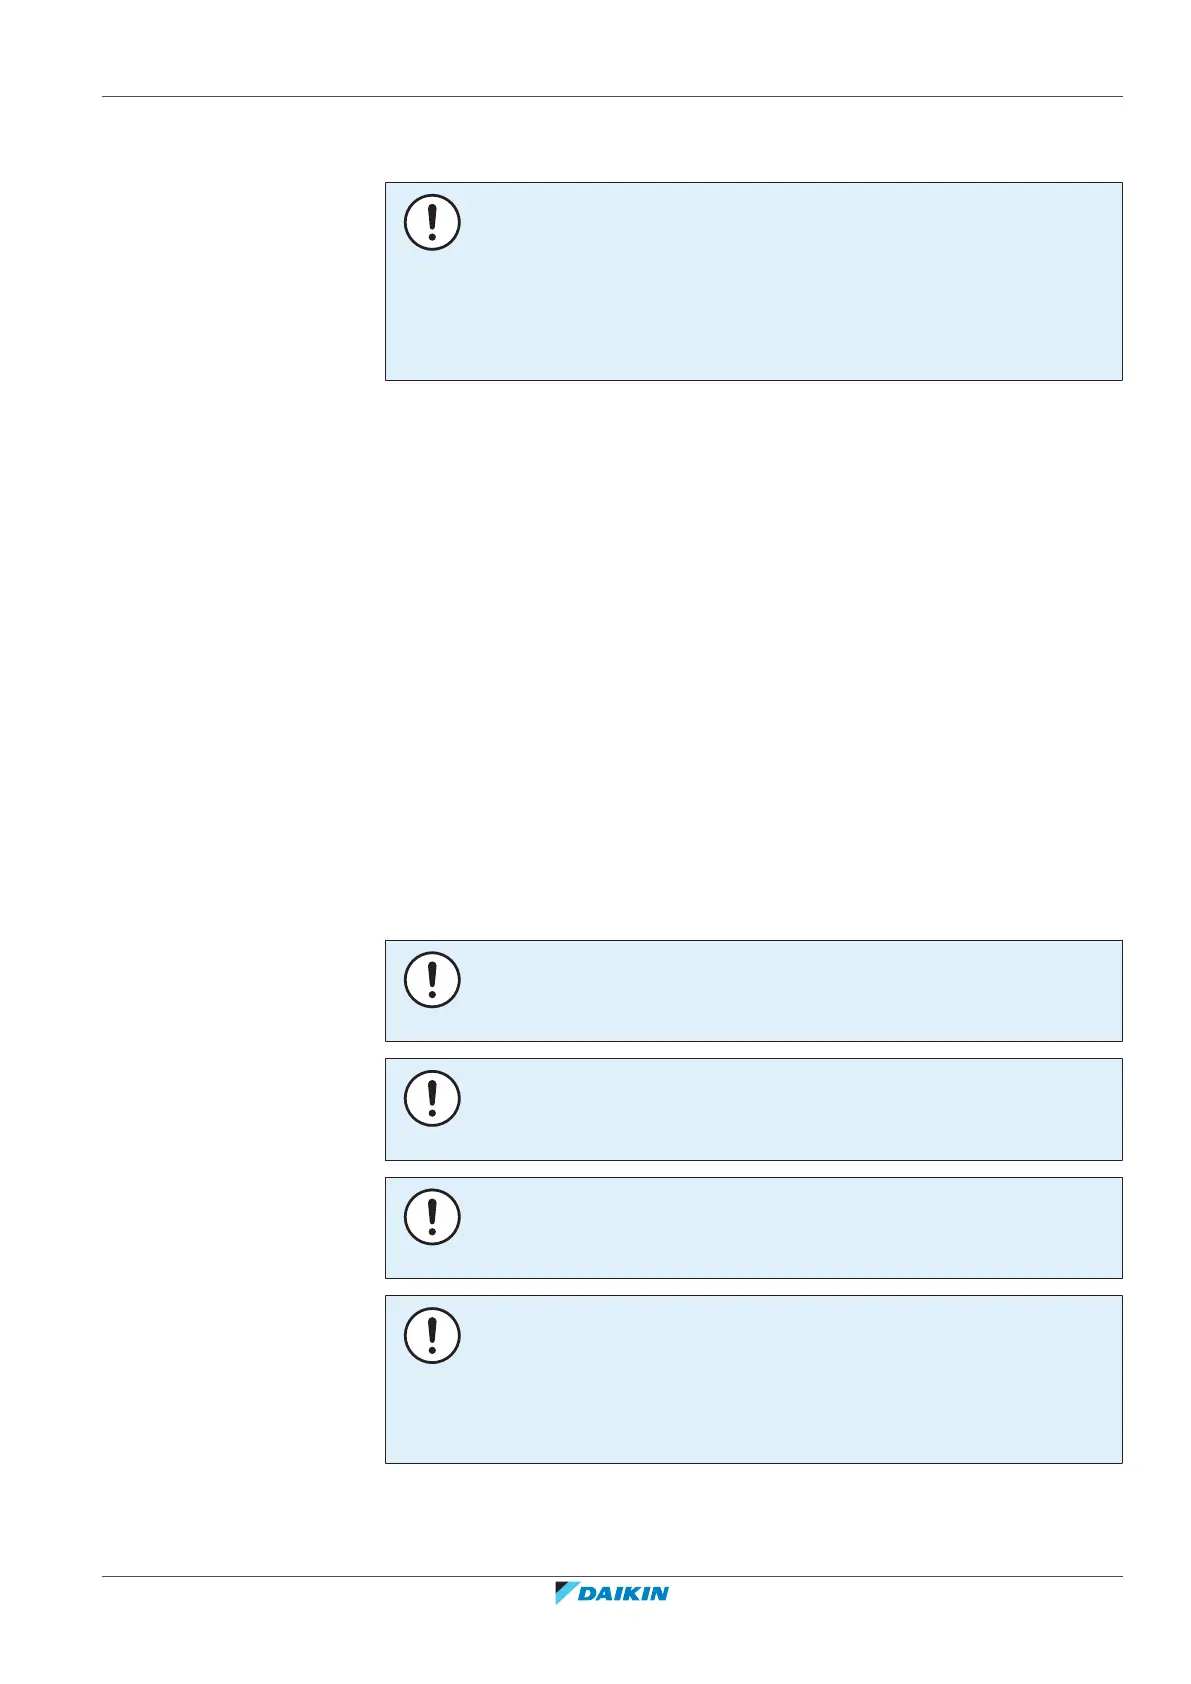
Task: Select the exclamation icon in the last notice box
Action: [x=432, y=1335]
